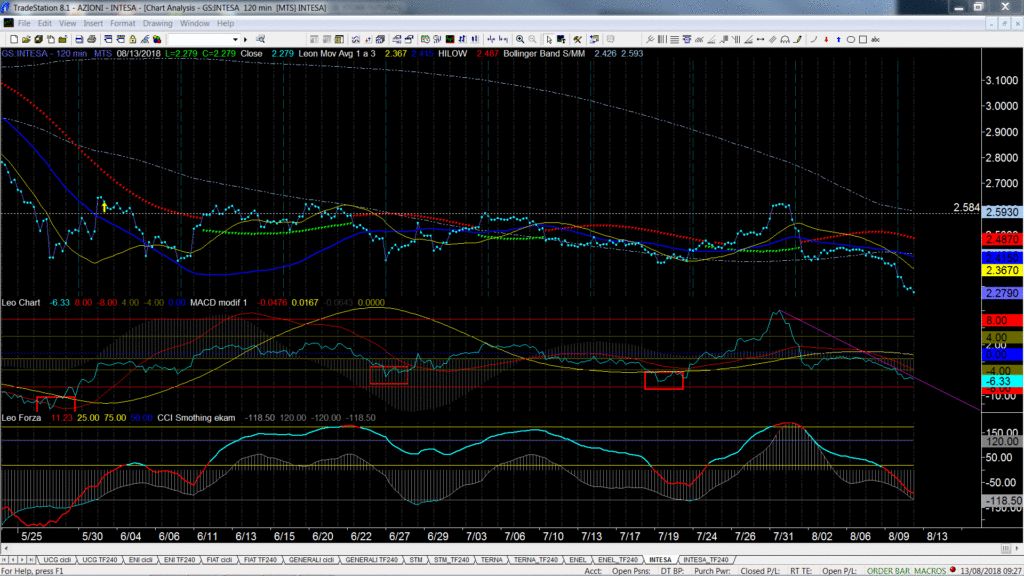
Task: Switch to the GENERALI TF240 tab
Action: coord(371,560)
